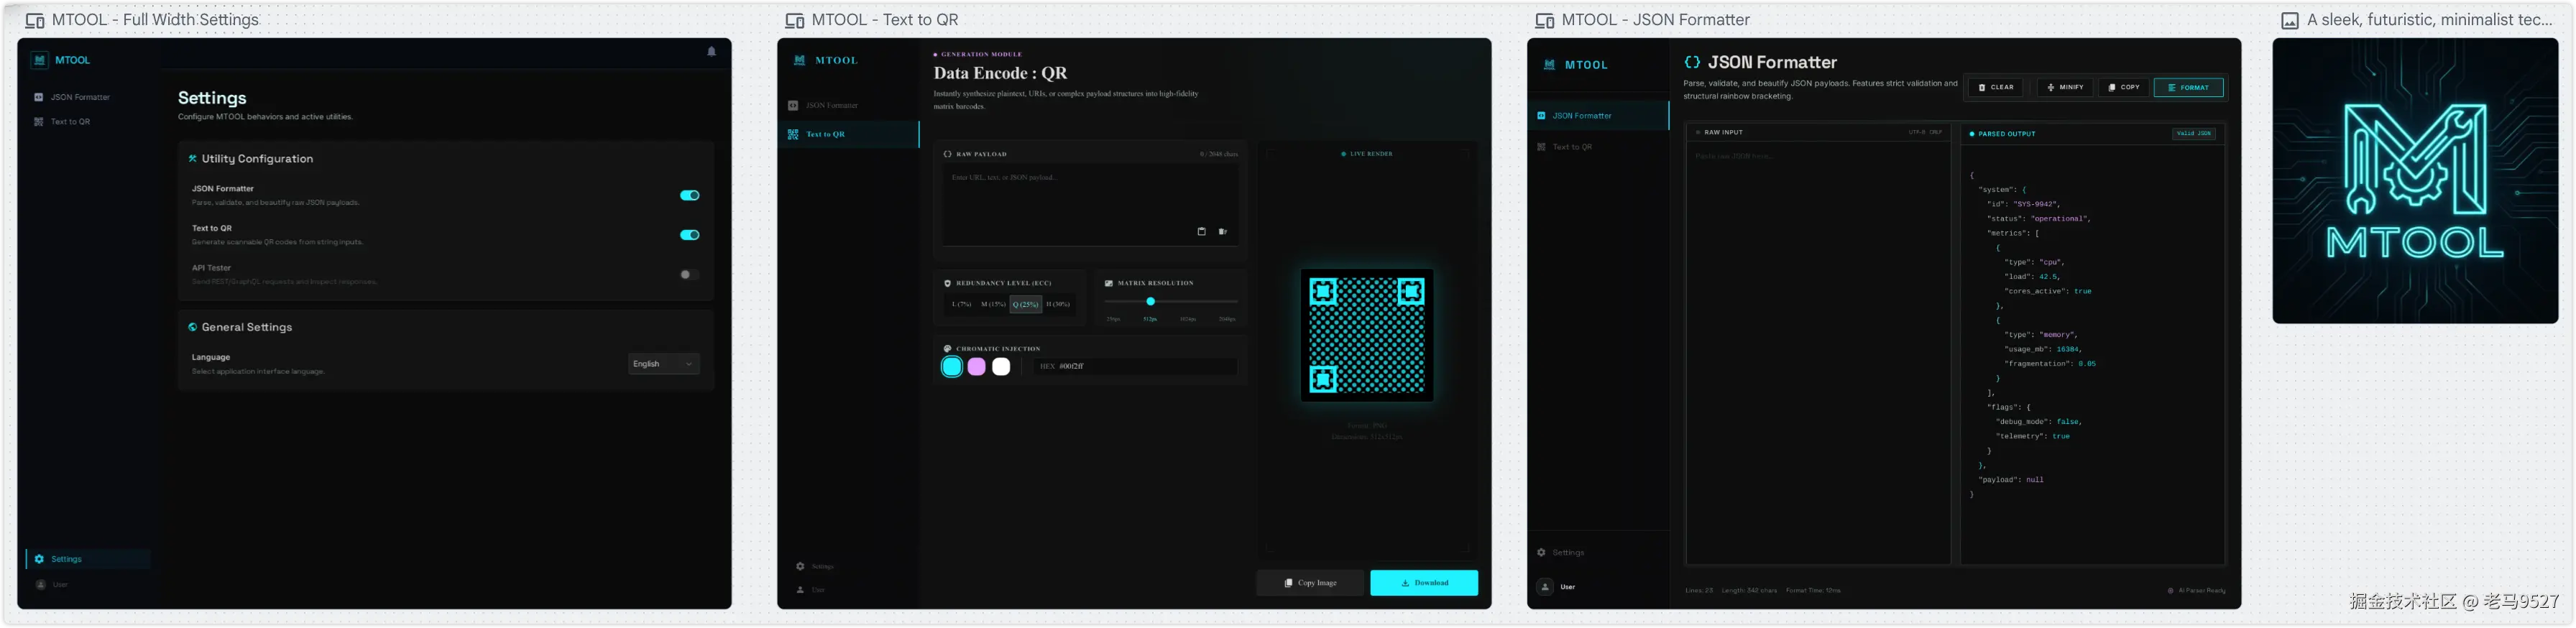
Task: Click the 'MTOOL - Full Width Settings' frame title
Action: [x=155, y=20]
